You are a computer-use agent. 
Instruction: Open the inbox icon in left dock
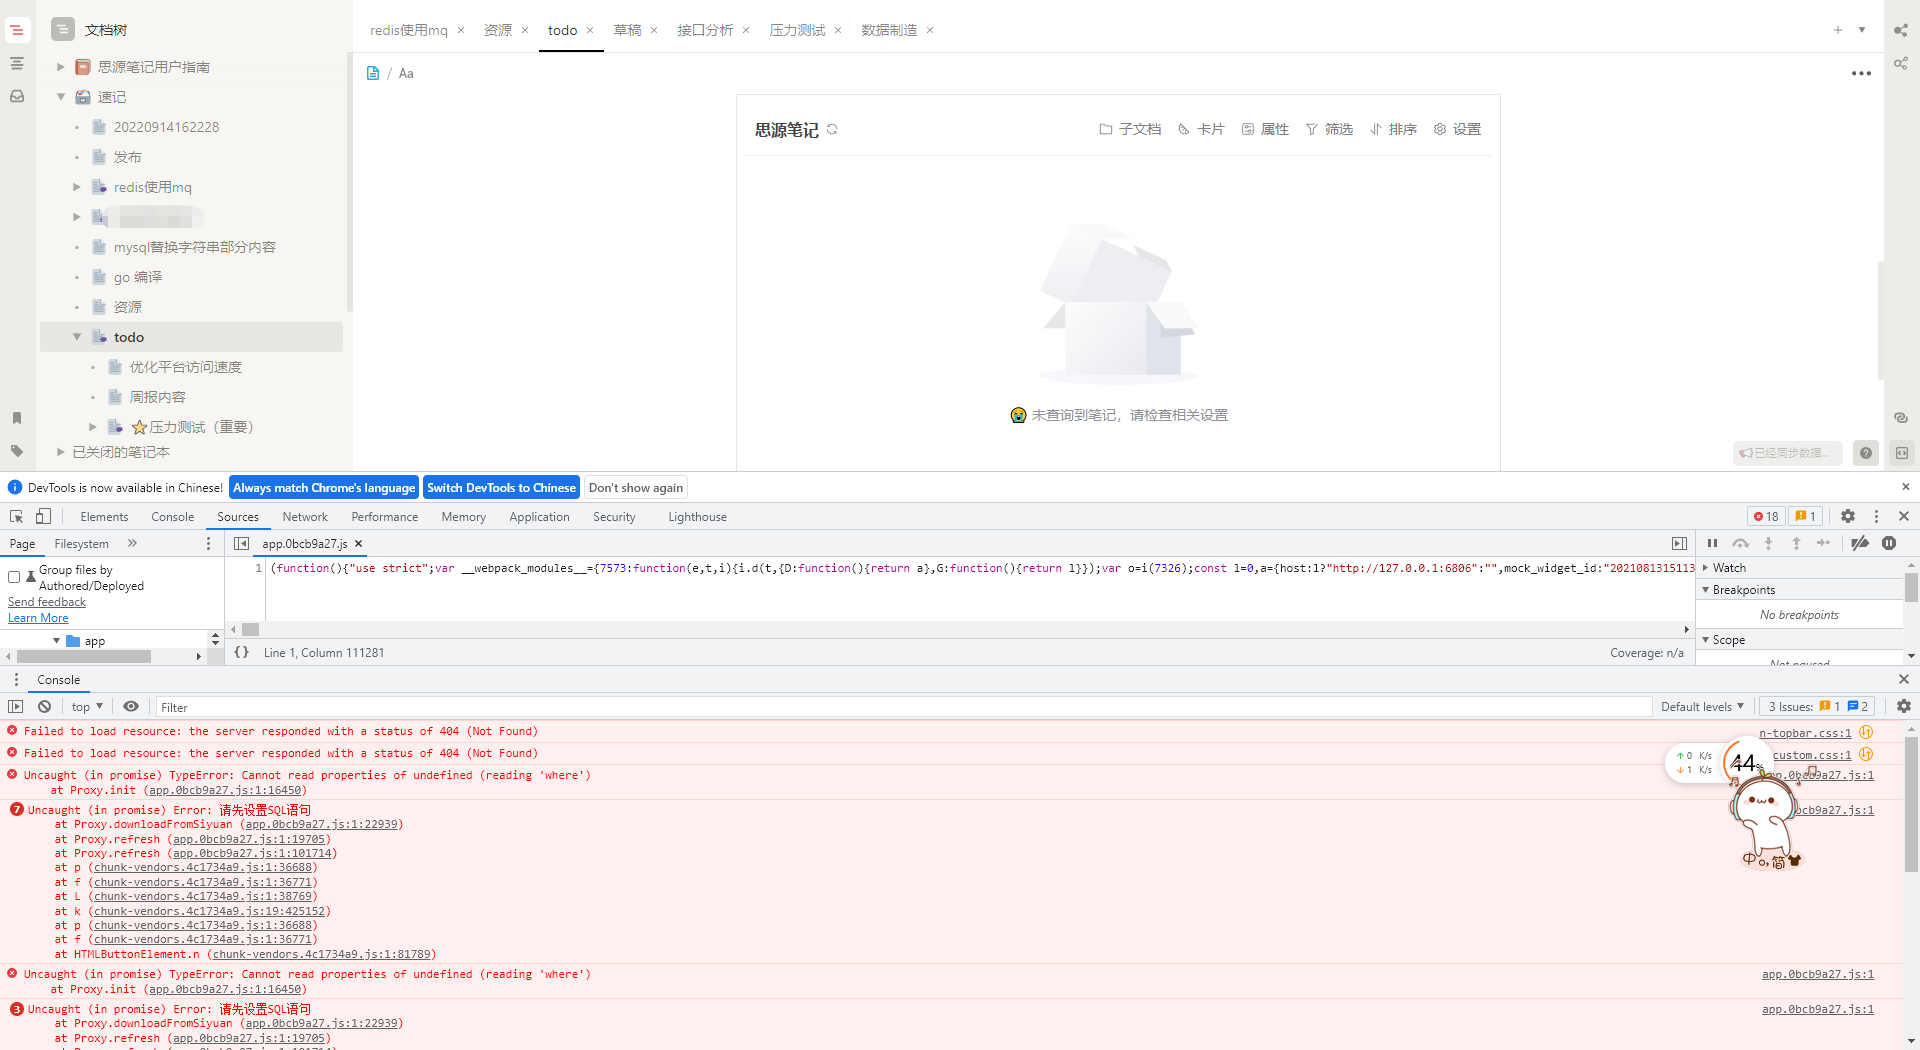pyautogui.click(x=17, y=97)
